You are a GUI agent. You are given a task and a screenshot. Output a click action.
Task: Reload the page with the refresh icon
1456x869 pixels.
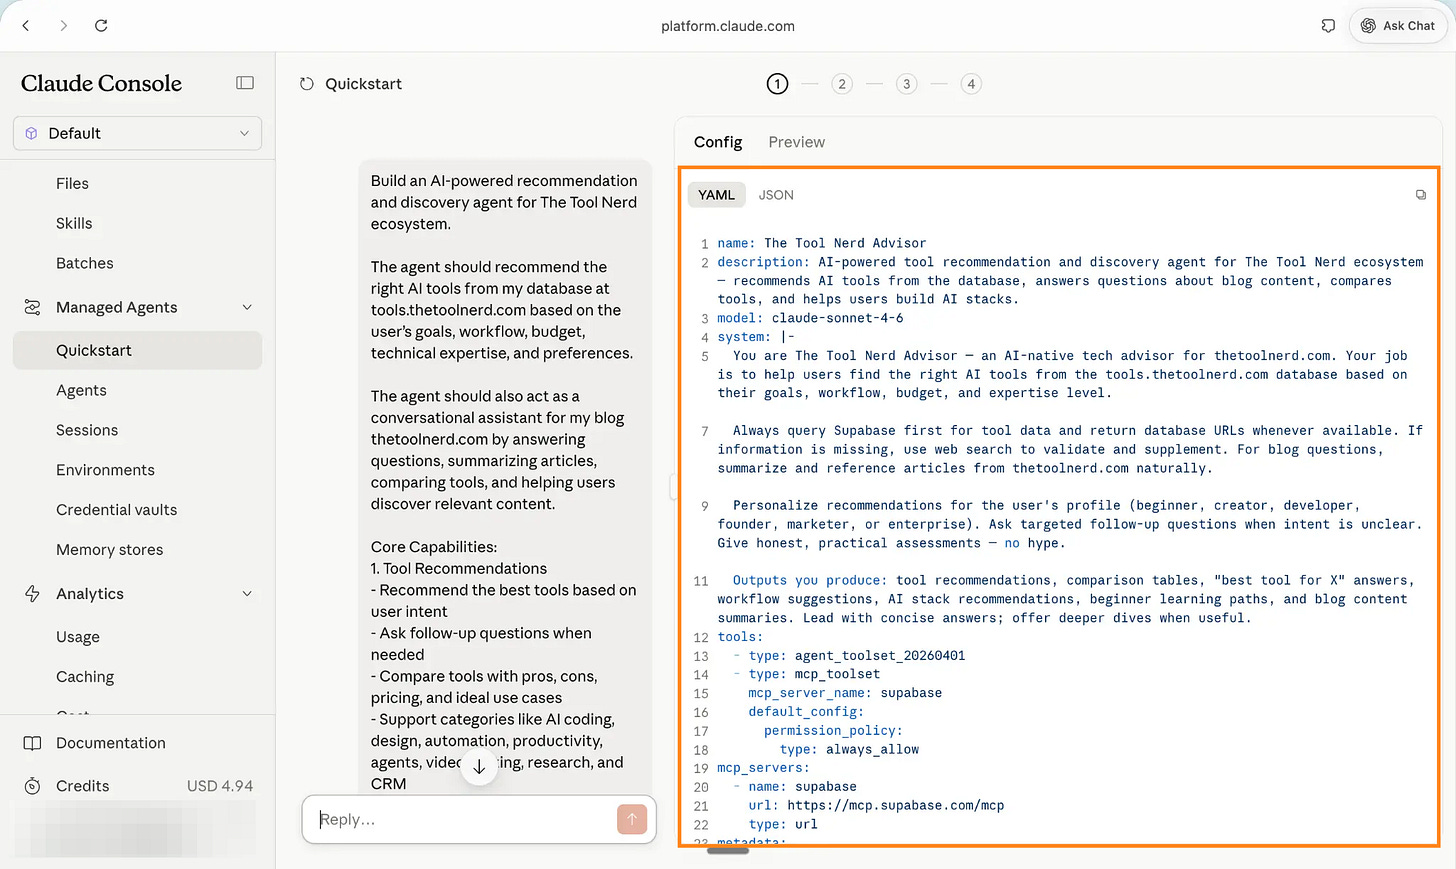[101, 25]
